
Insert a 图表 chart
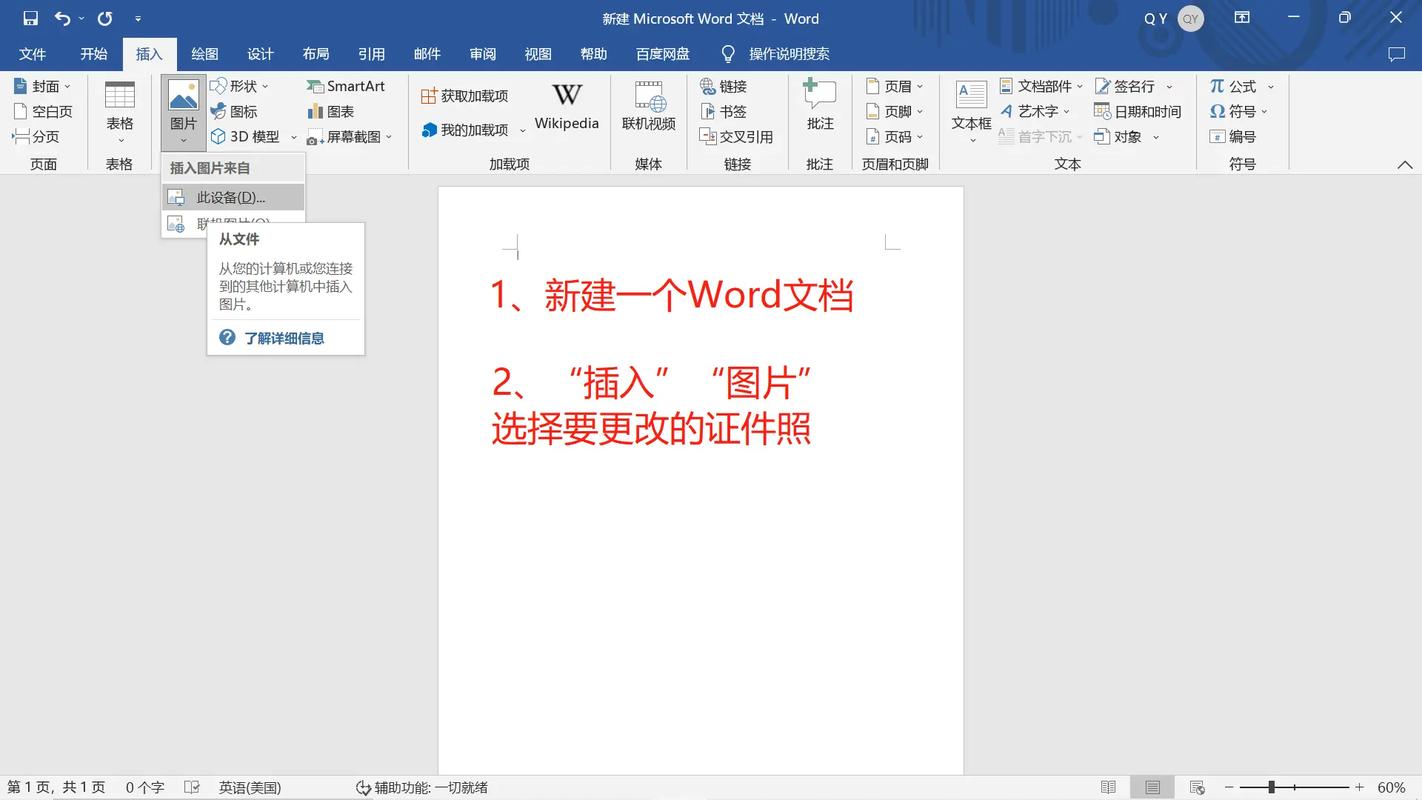(x=331, y=112)
